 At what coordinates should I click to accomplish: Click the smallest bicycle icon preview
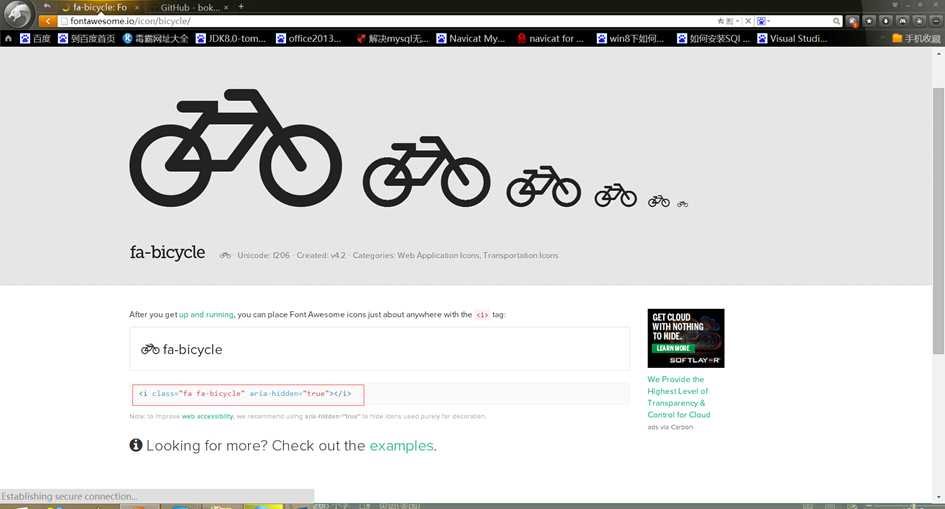click(x=682, y=204)
